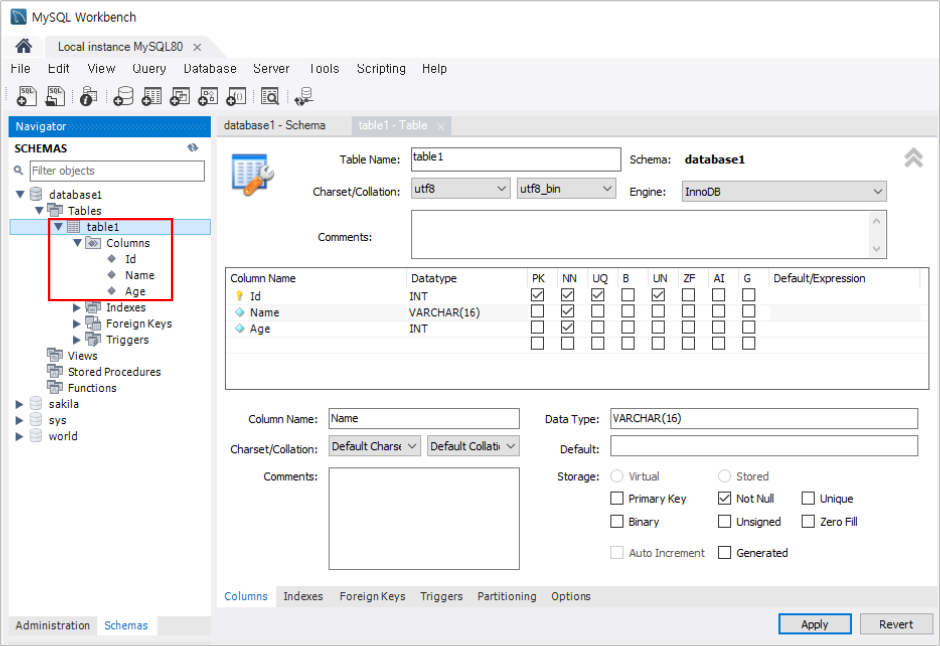Enable Unique constraint for the Id column

pos(597,296)
